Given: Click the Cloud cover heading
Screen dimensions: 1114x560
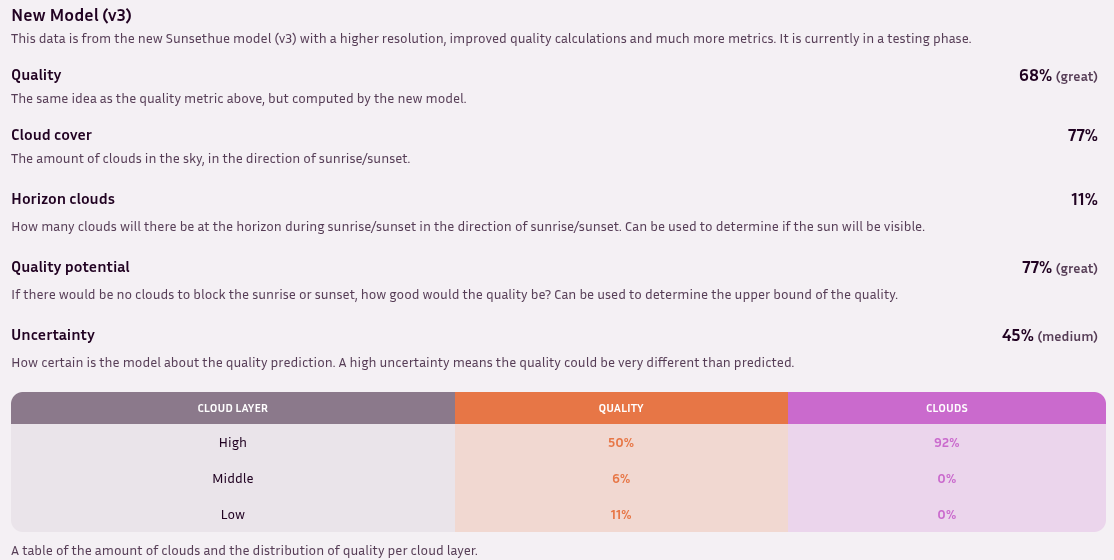Looking at the screenshot, I should [x=51, y=135].
